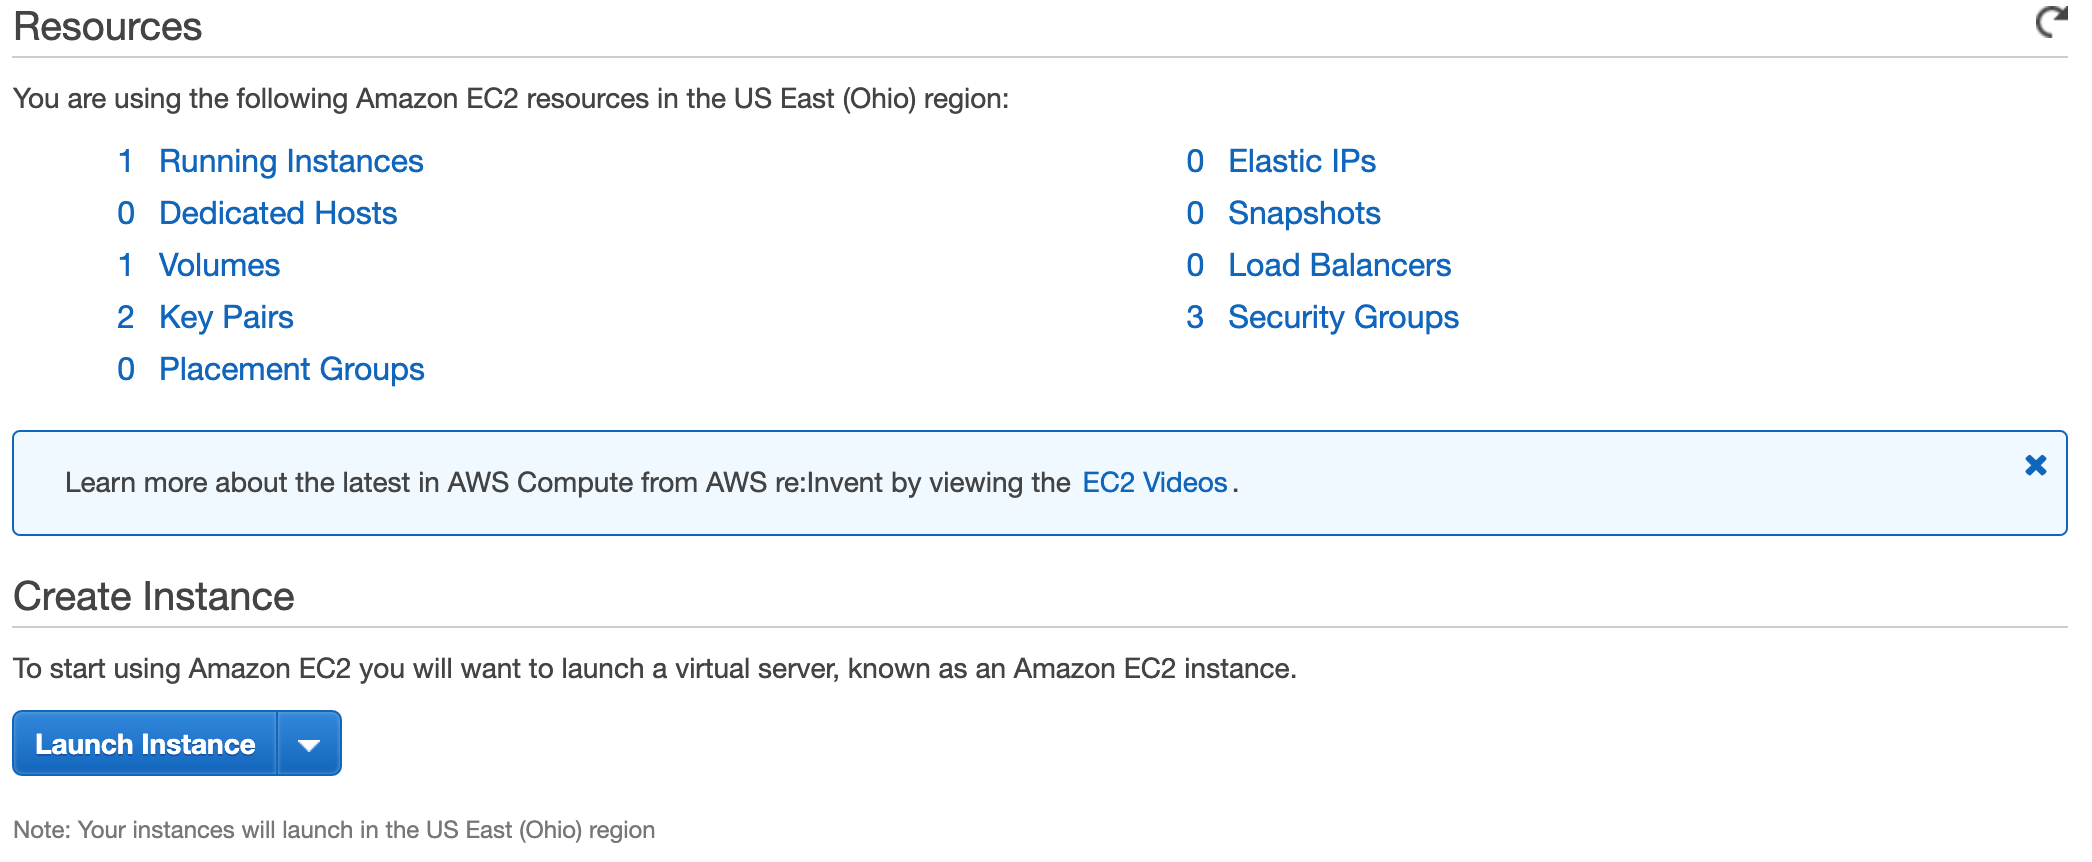
Task: Click the refresh resources icon
Action: point(2051,22)
